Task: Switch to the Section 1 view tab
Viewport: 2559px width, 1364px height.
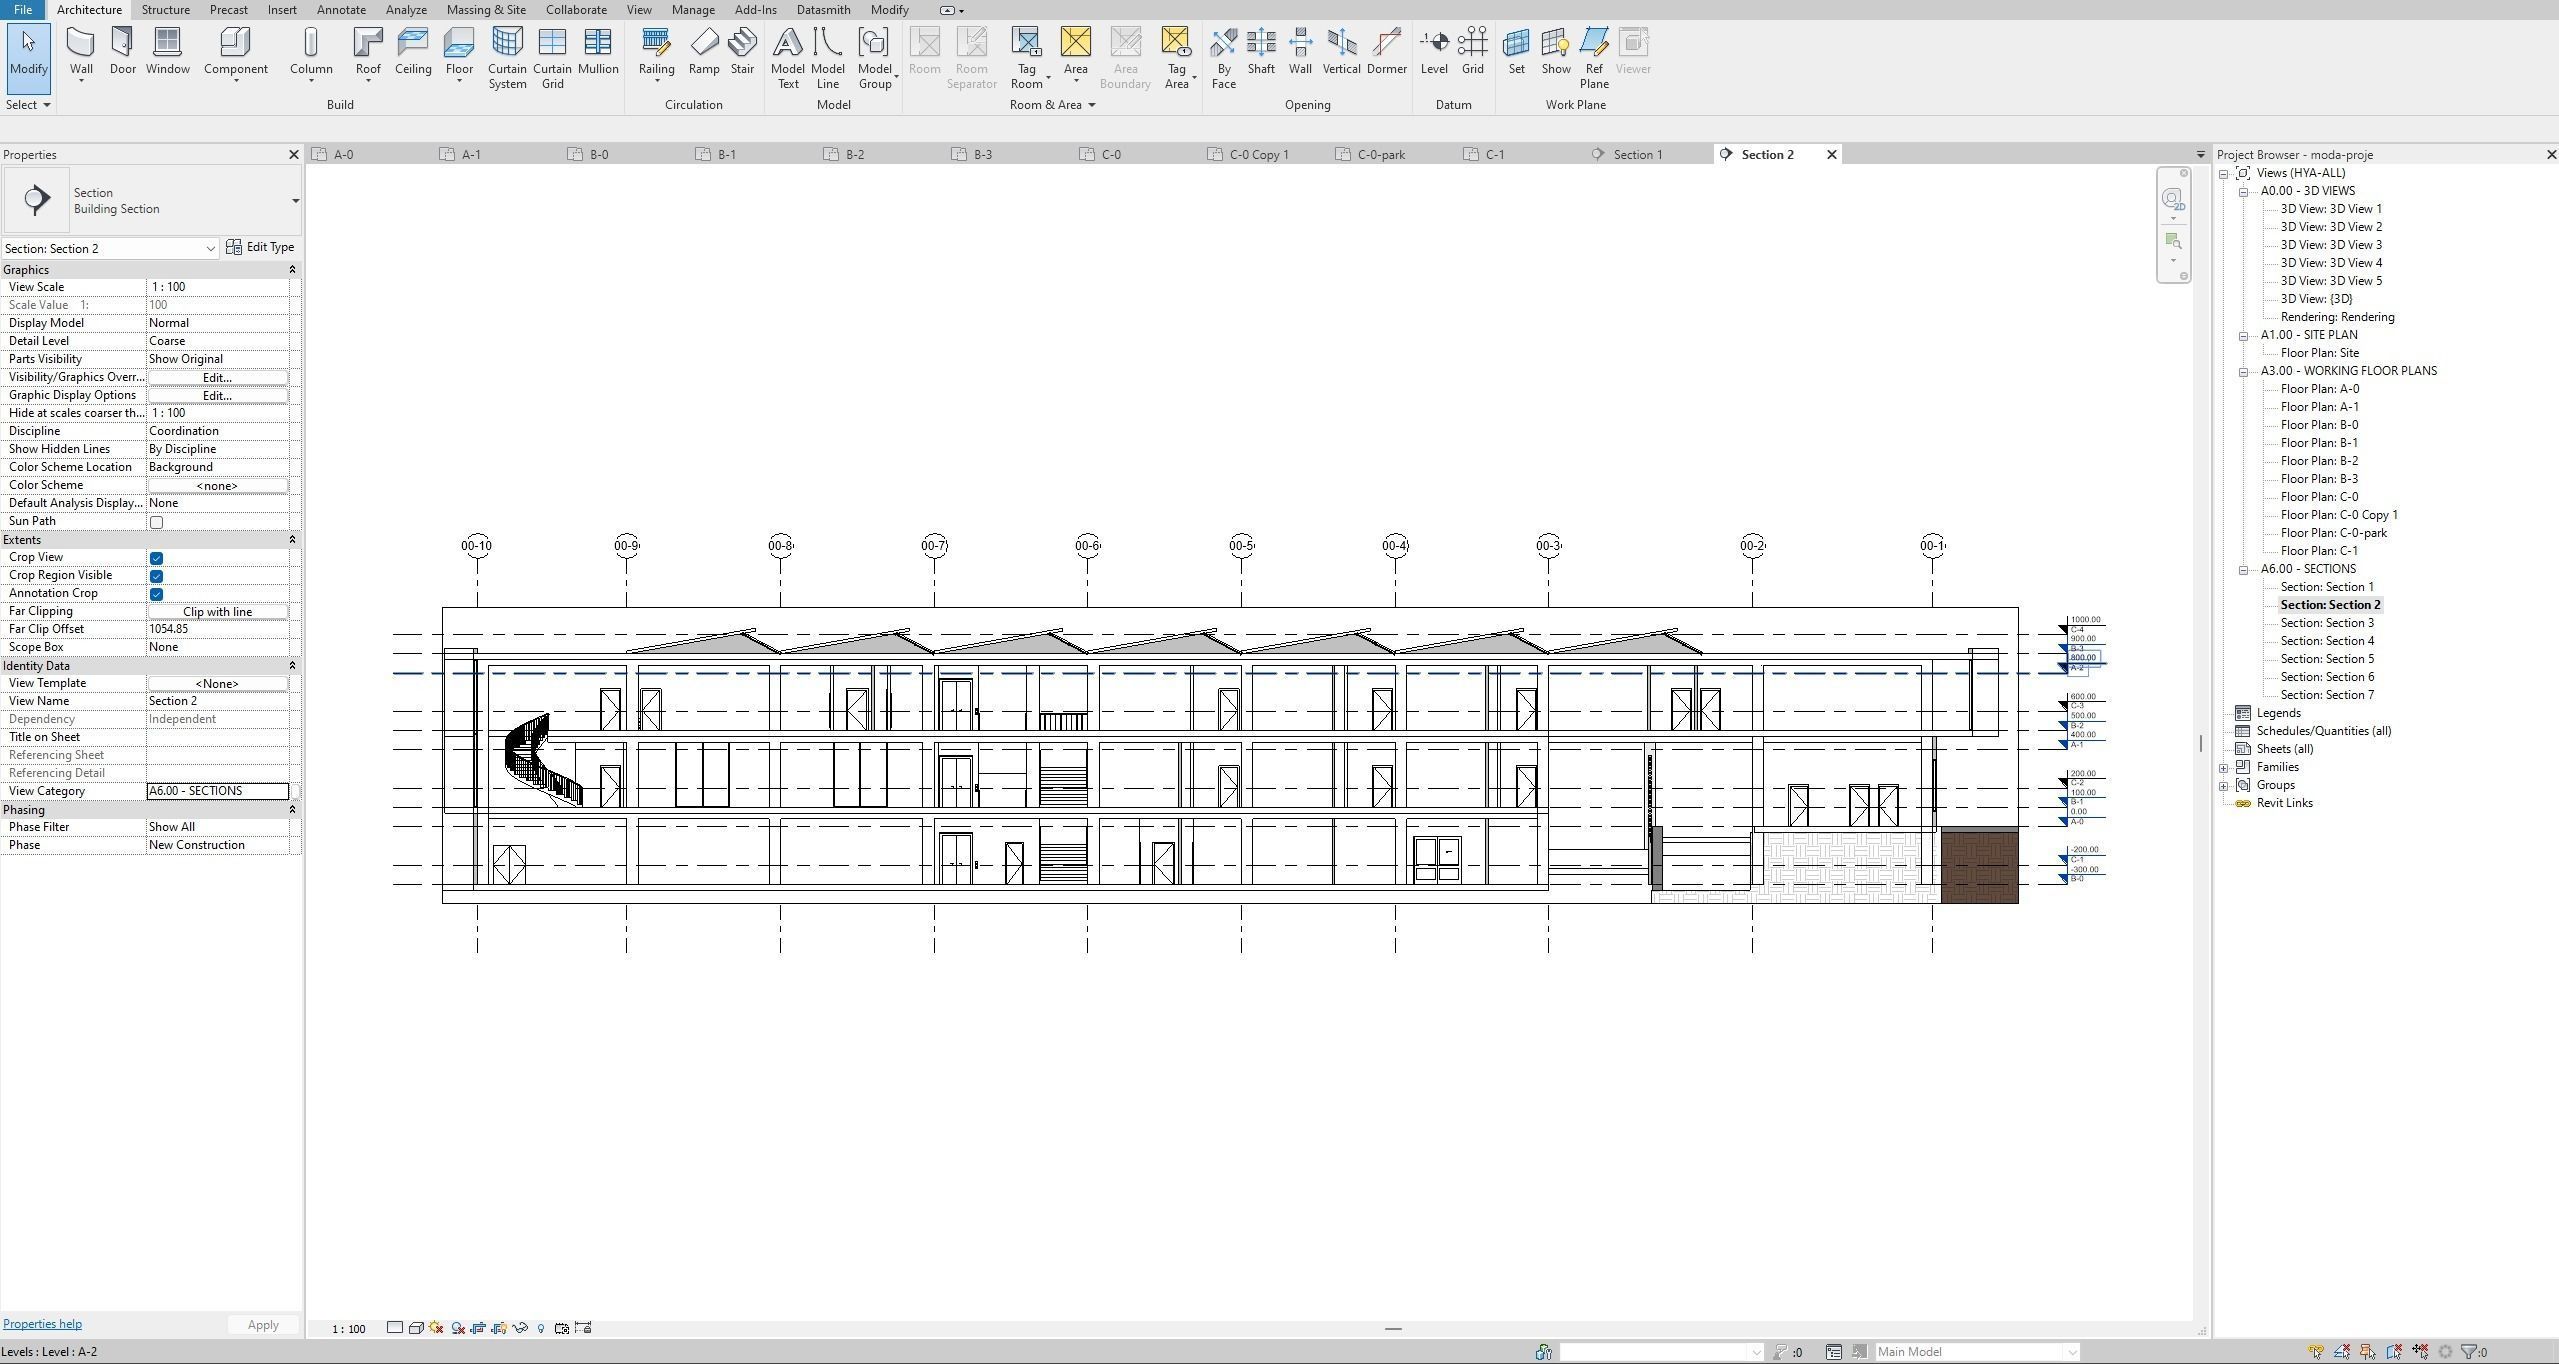Action: coord(1637,155)
